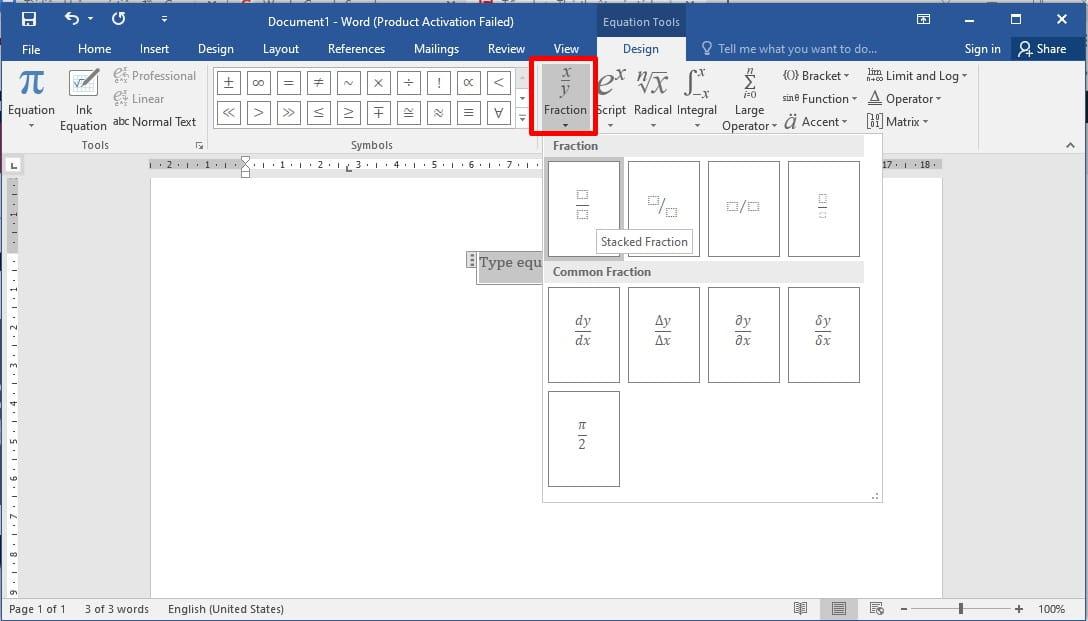Open the Bracket dropdown
Screen dimensions: 1088x621
coord(816,75)
